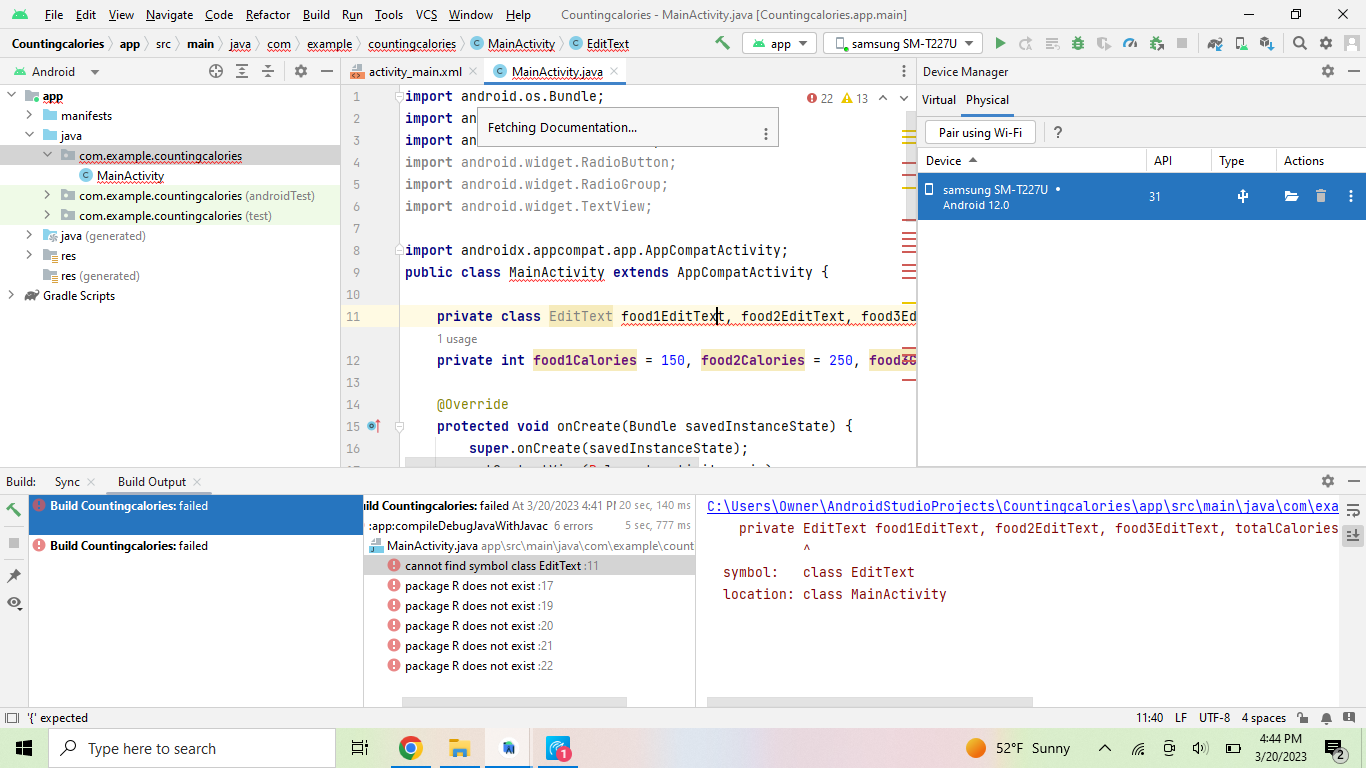This screenshot has width=1366, height=768.
Task: Click the UTF-8 encoding status bar item
Action: coord(1214,718)
